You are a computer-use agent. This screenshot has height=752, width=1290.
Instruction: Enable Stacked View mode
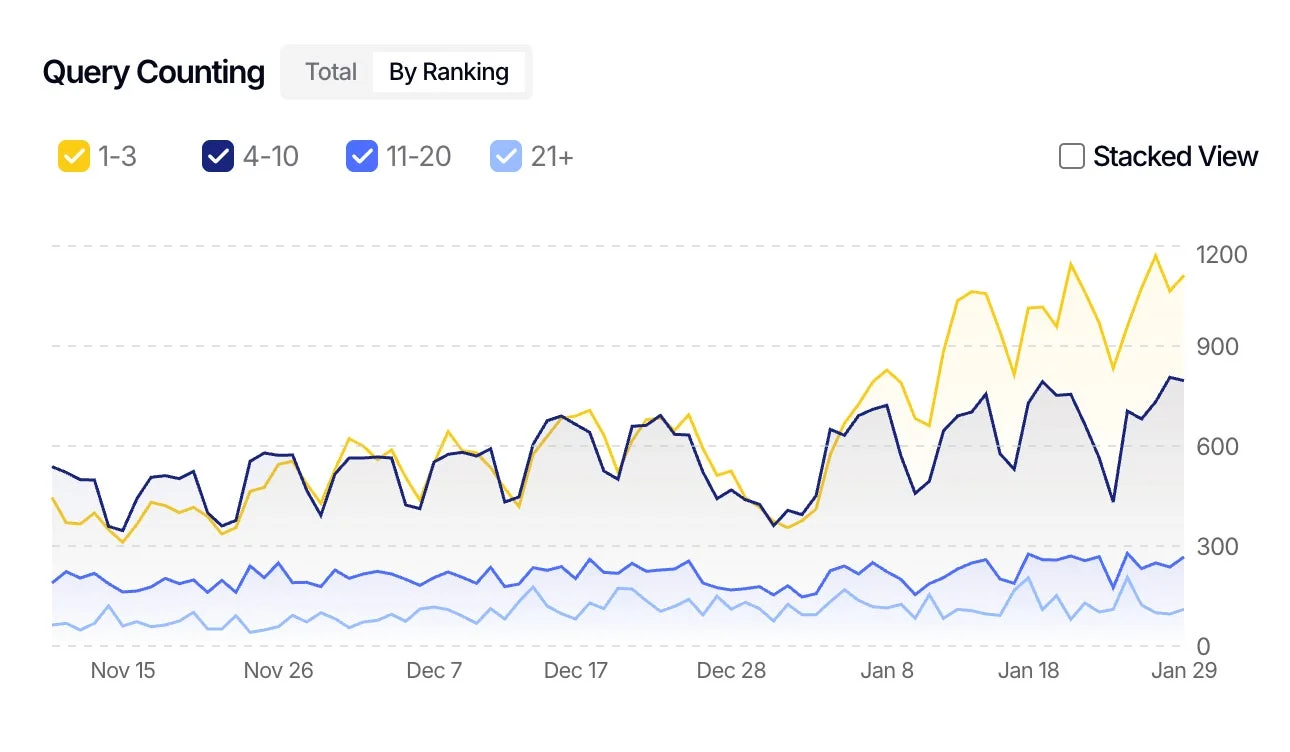(x=1071, y=156)
